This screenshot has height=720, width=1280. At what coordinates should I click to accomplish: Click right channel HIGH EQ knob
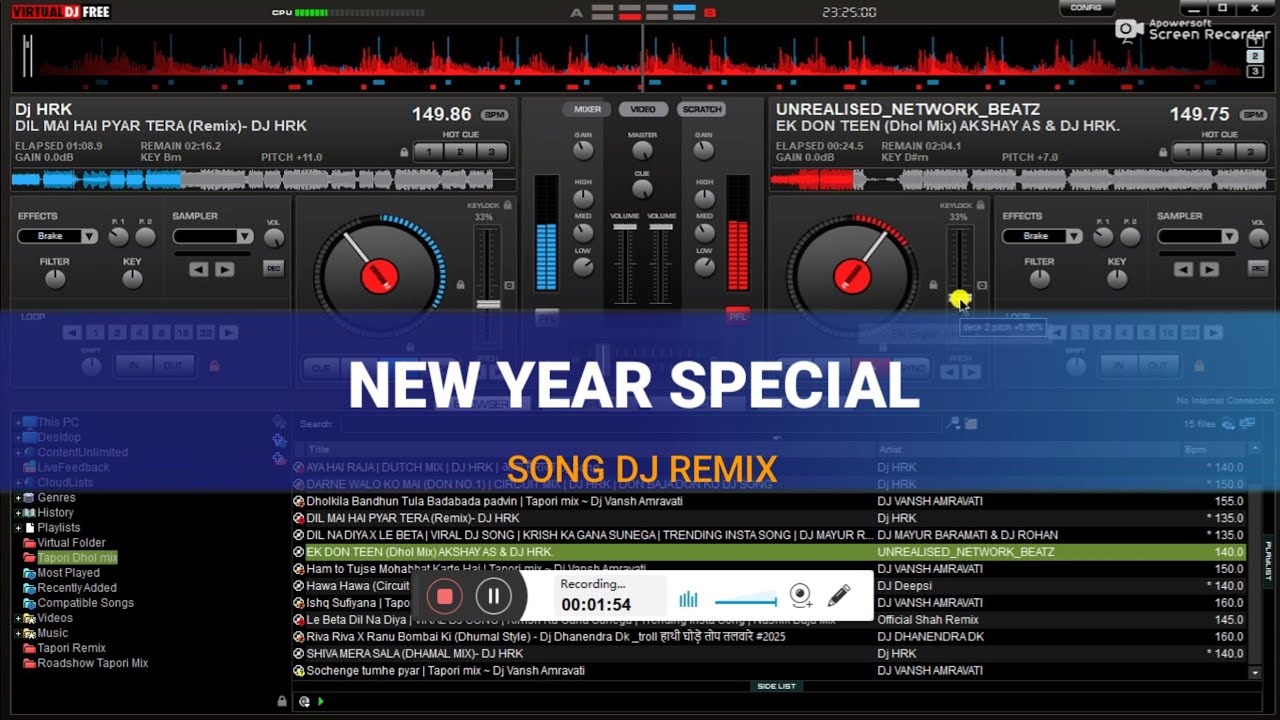point(704,198)
